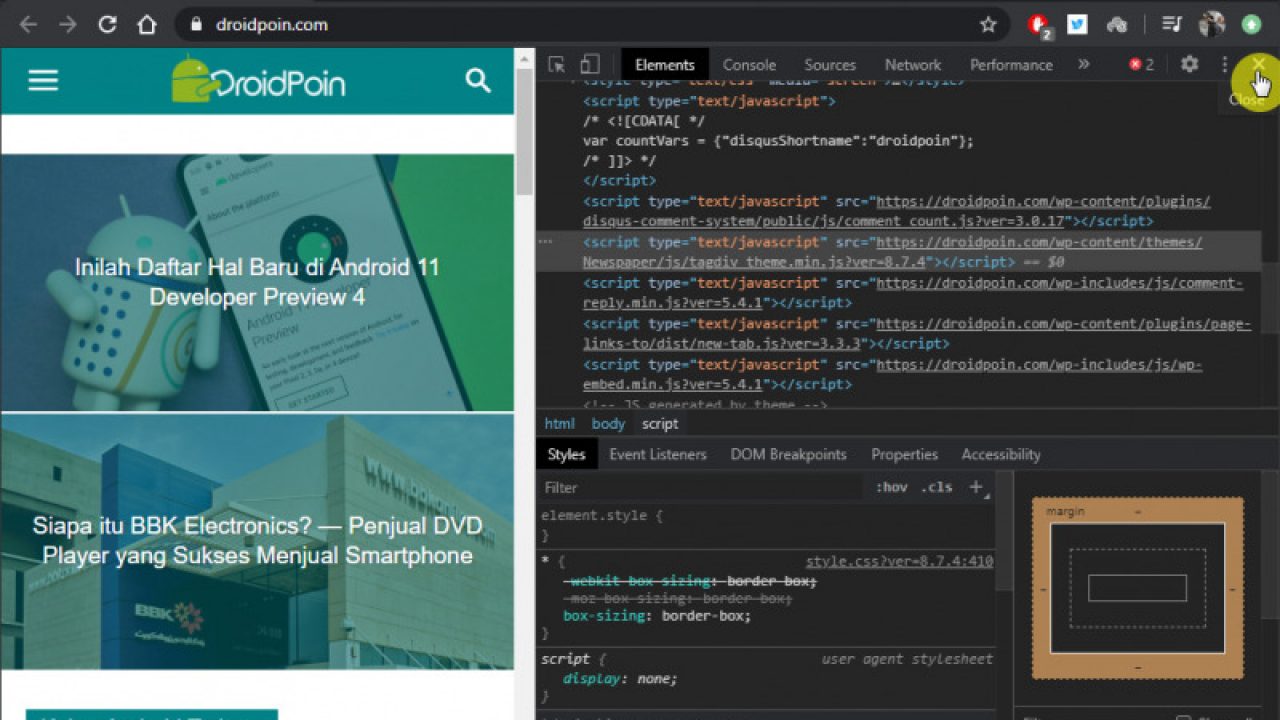This screenshot has width=1280, height=720.
Task: Click the box-sizing: border-box declaration
Action: click(x=657, y=616)
